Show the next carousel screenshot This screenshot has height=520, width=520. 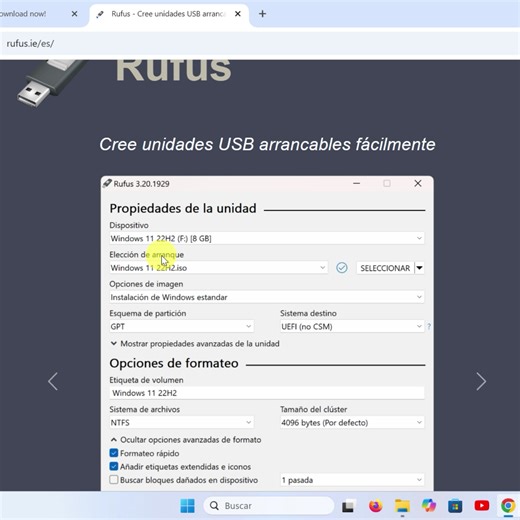click(x=481, y=381)
